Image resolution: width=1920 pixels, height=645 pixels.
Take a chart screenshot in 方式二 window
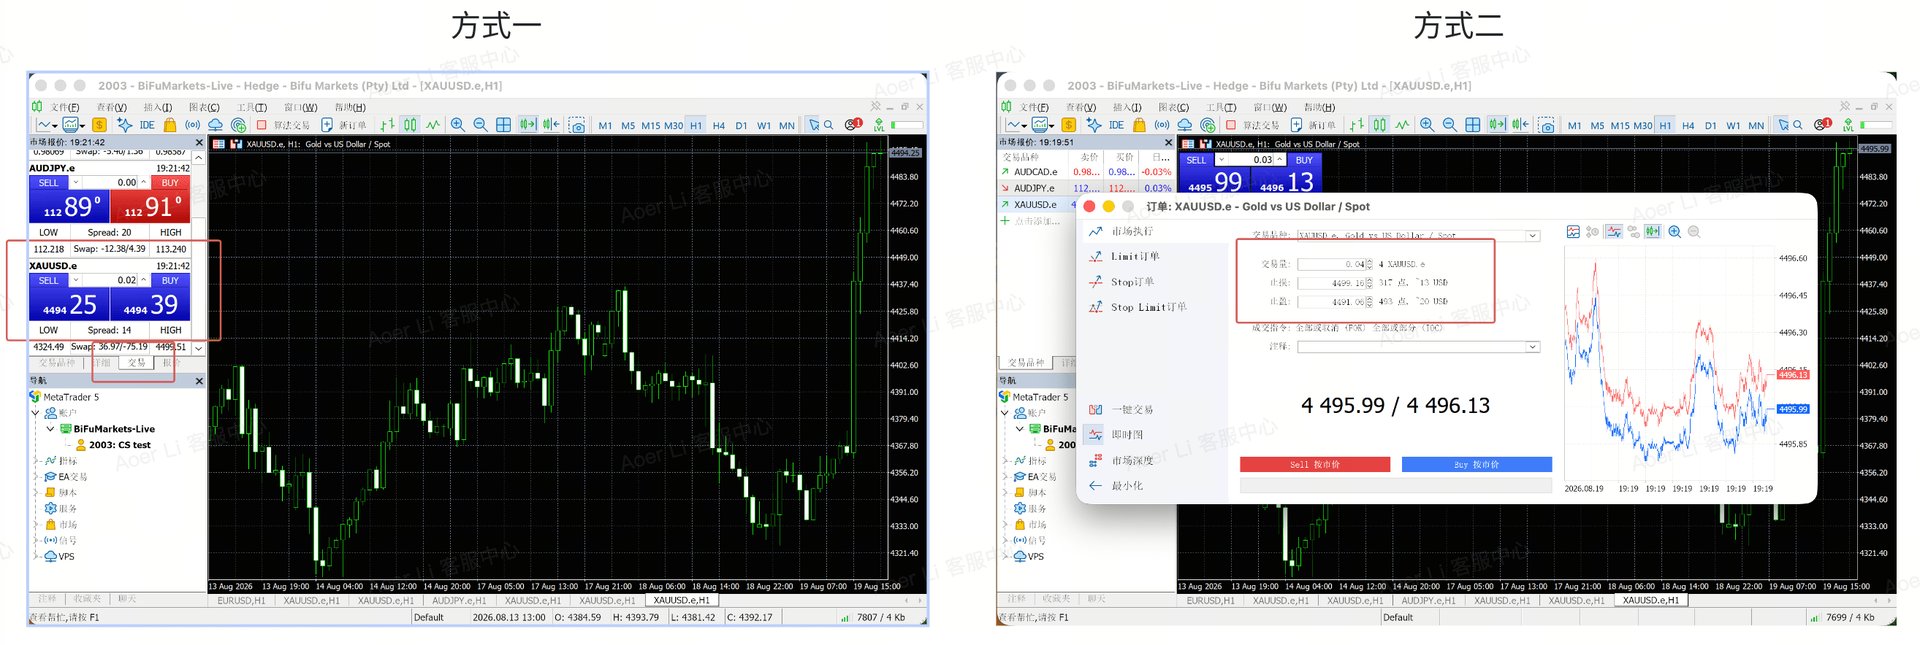[x=1546, y=125]
